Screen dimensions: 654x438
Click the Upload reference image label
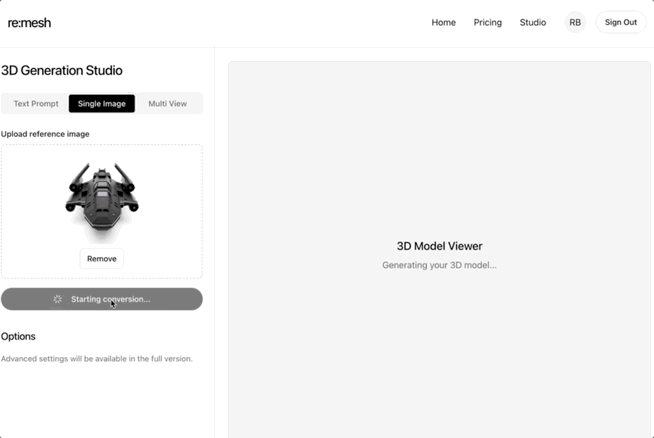pos(45,134)
